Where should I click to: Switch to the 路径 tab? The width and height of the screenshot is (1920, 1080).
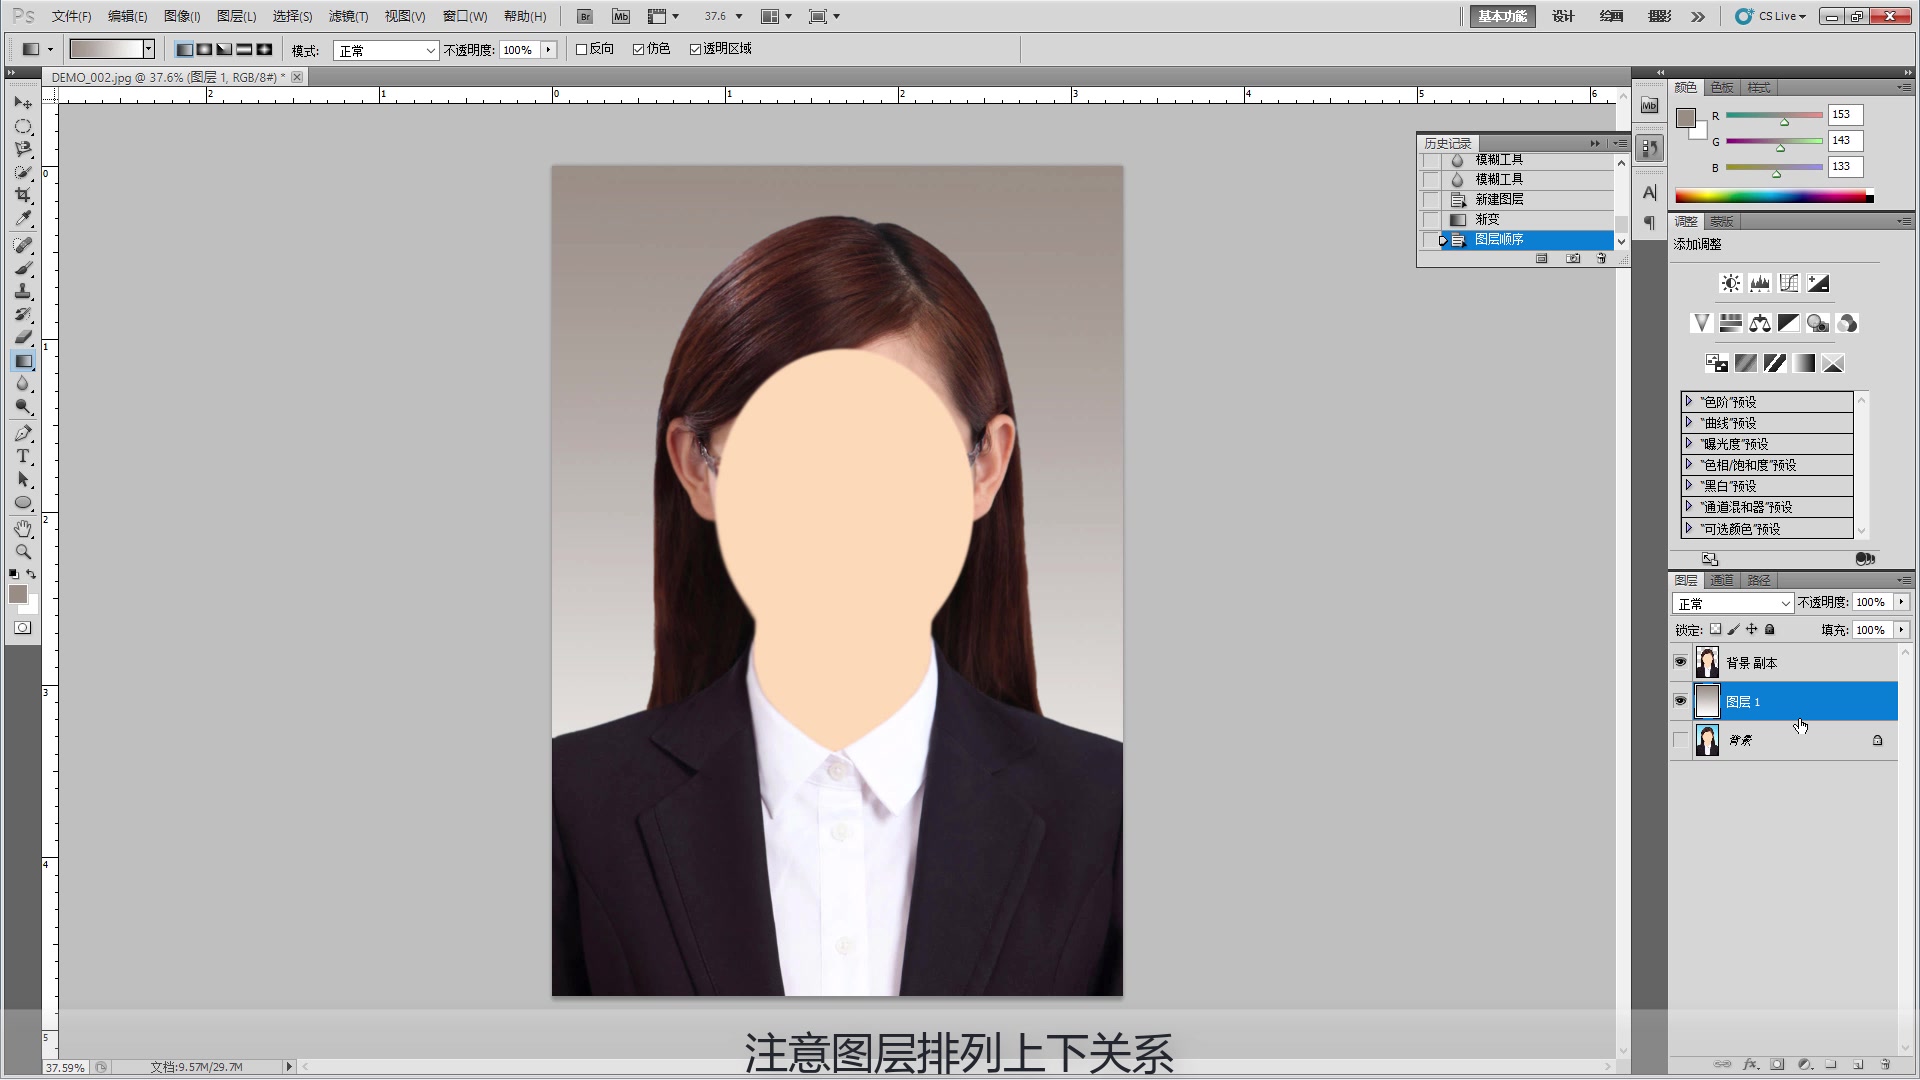1759,580
